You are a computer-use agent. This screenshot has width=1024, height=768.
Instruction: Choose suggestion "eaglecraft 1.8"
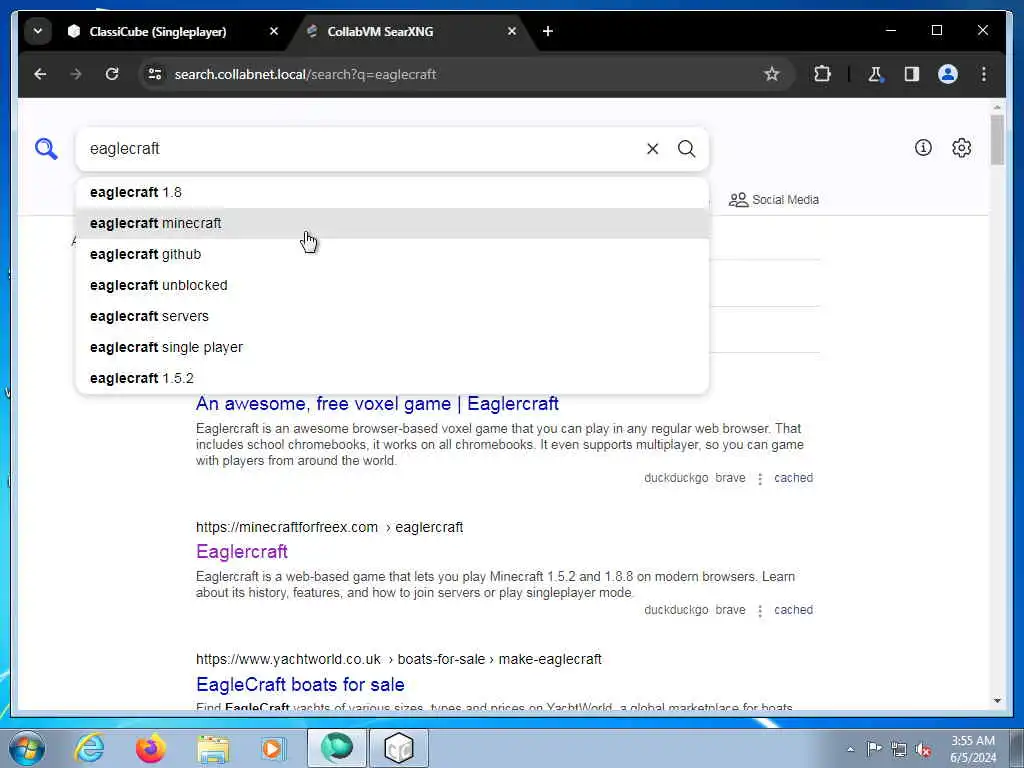point(392,193)
